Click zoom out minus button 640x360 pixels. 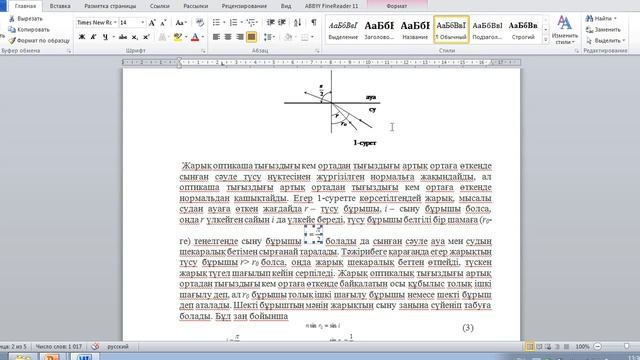point(598,347)
